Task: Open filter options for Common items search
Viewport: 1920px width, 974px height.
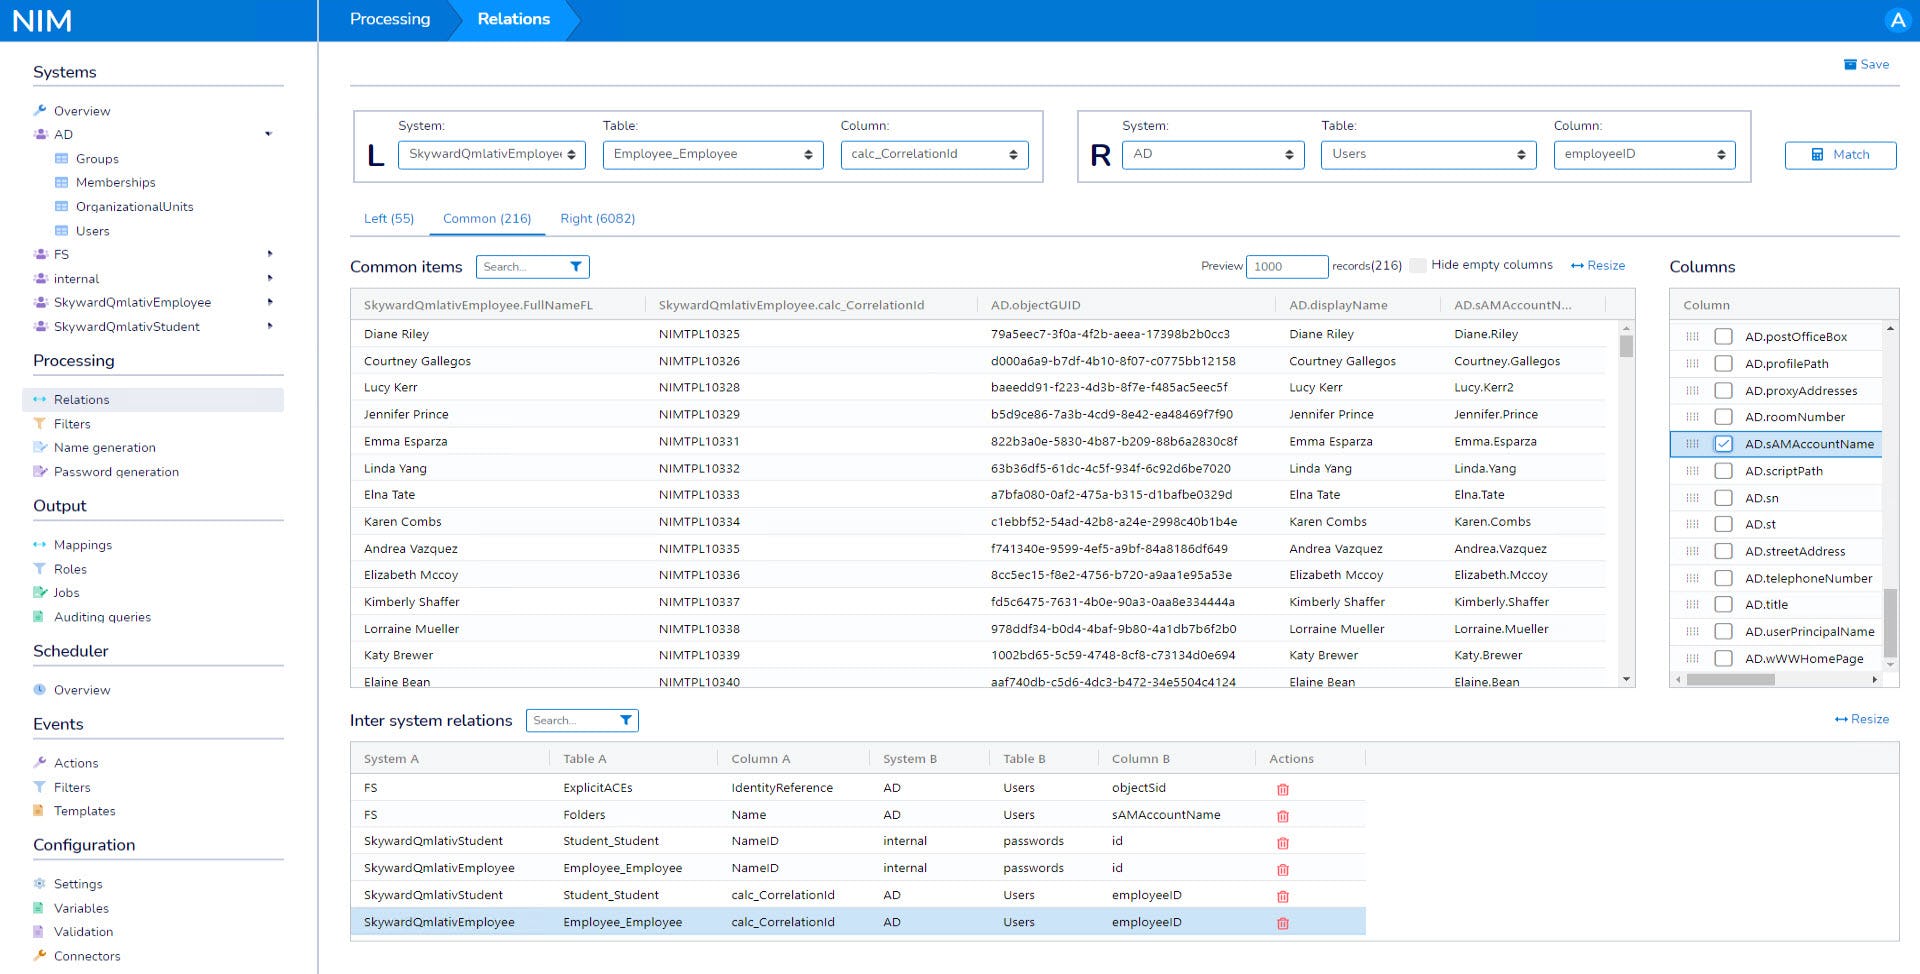Action: (x=576, y=267)
